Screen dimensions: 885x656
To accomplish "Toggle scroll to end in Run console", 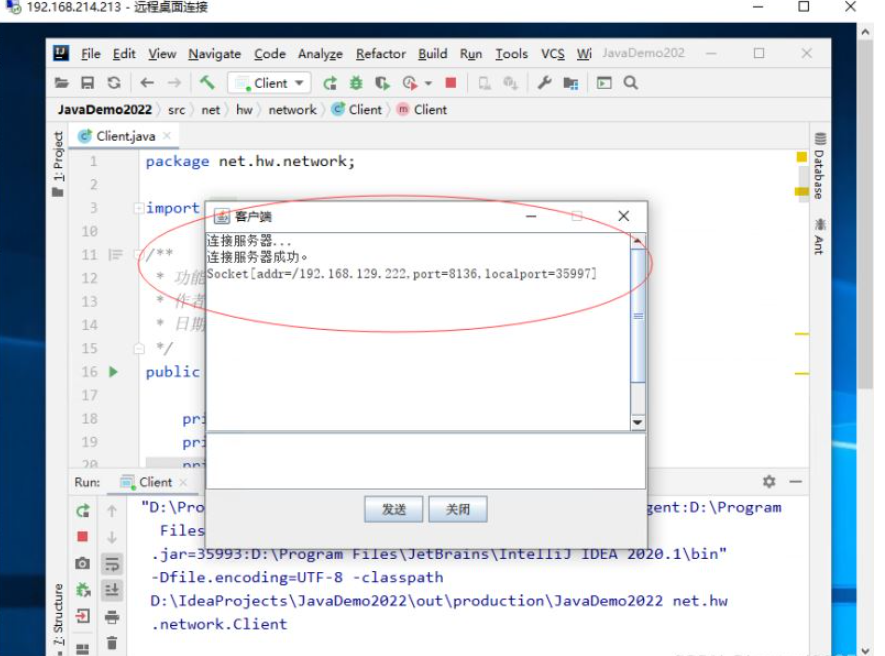I will click(x=112, y=590).
